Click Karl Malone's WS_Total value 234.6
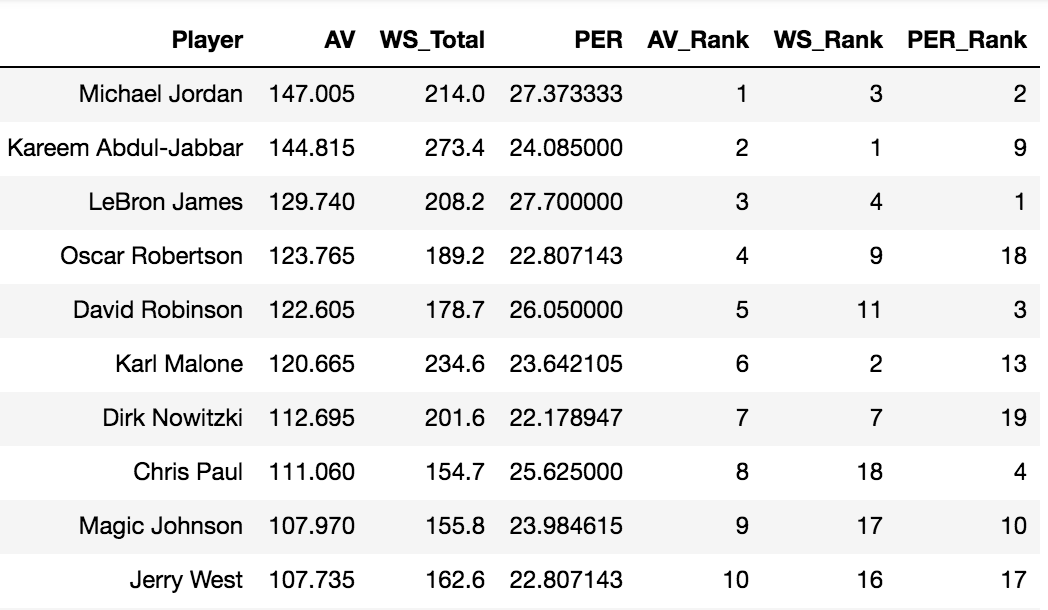Image resolution: width=1048 pixels, height=610 pixels. [x=454, y=364]
